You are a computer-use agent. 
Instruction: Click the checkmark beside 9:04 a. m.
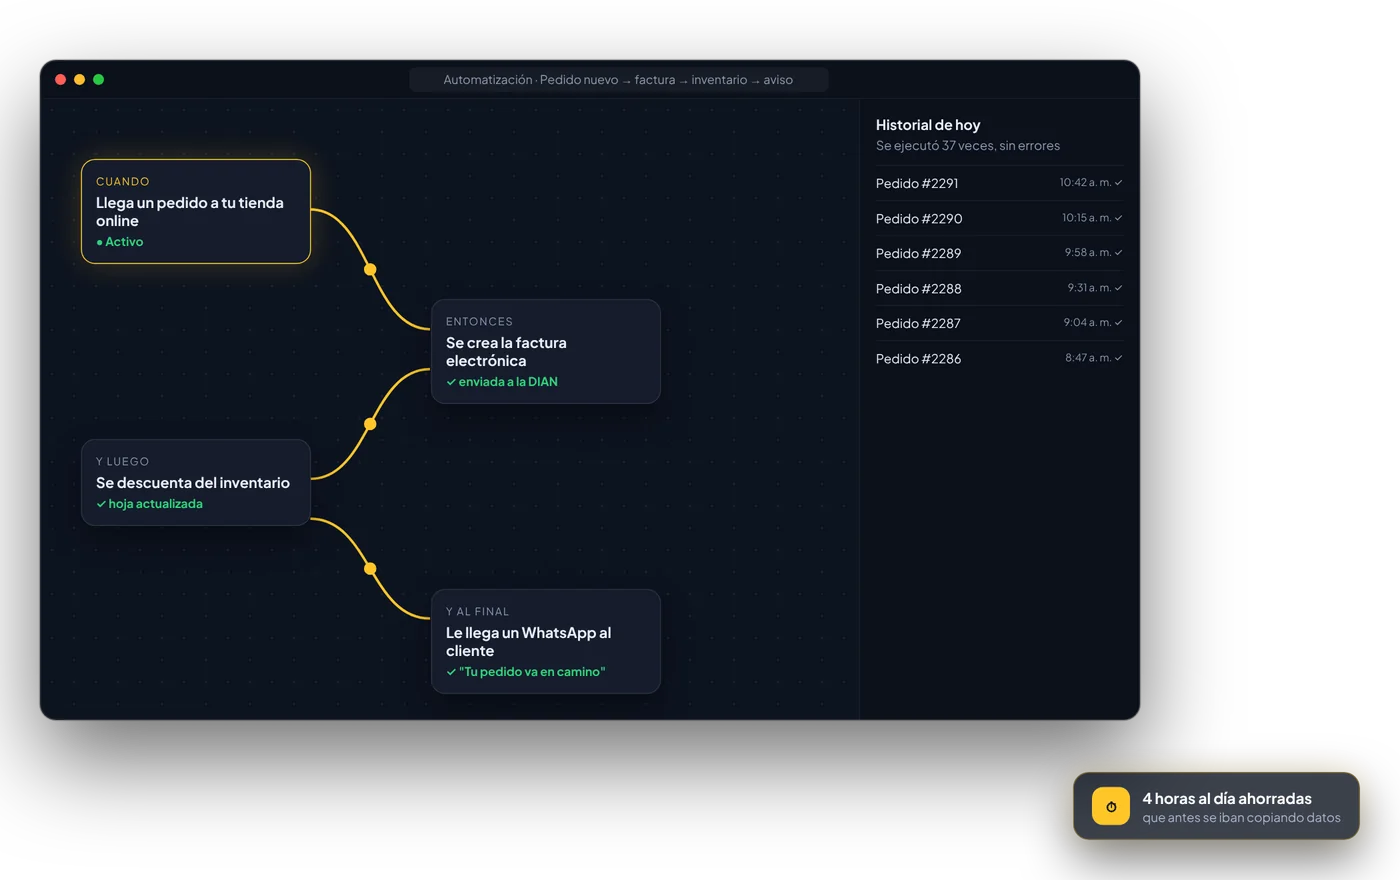1118,323
